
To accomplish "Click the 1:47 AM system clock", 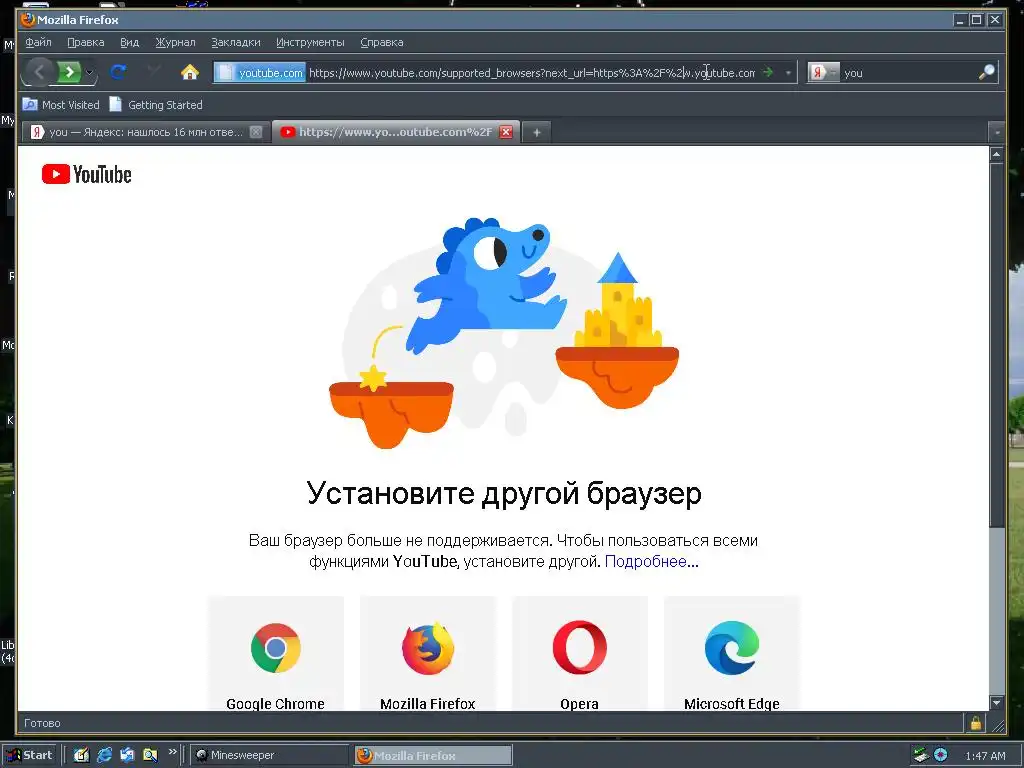I will tap(985, 756).
